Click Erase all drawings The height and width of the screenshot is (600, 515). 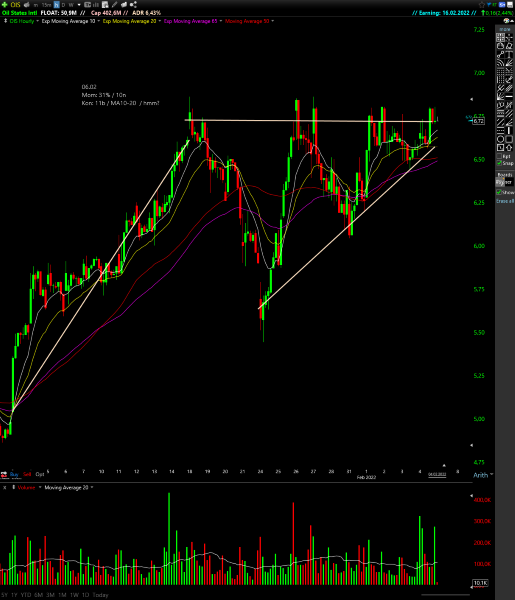click(x=505, y=201)
